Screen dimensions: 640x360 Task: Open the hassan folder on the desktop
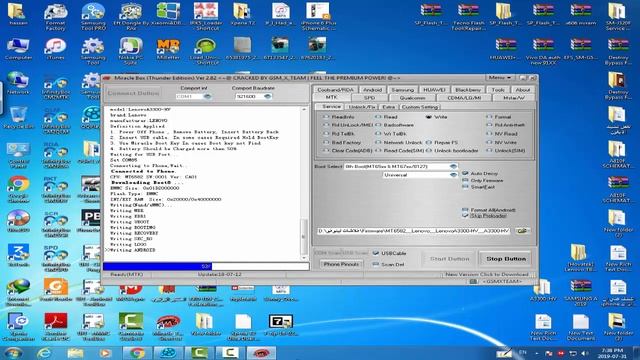17,15
